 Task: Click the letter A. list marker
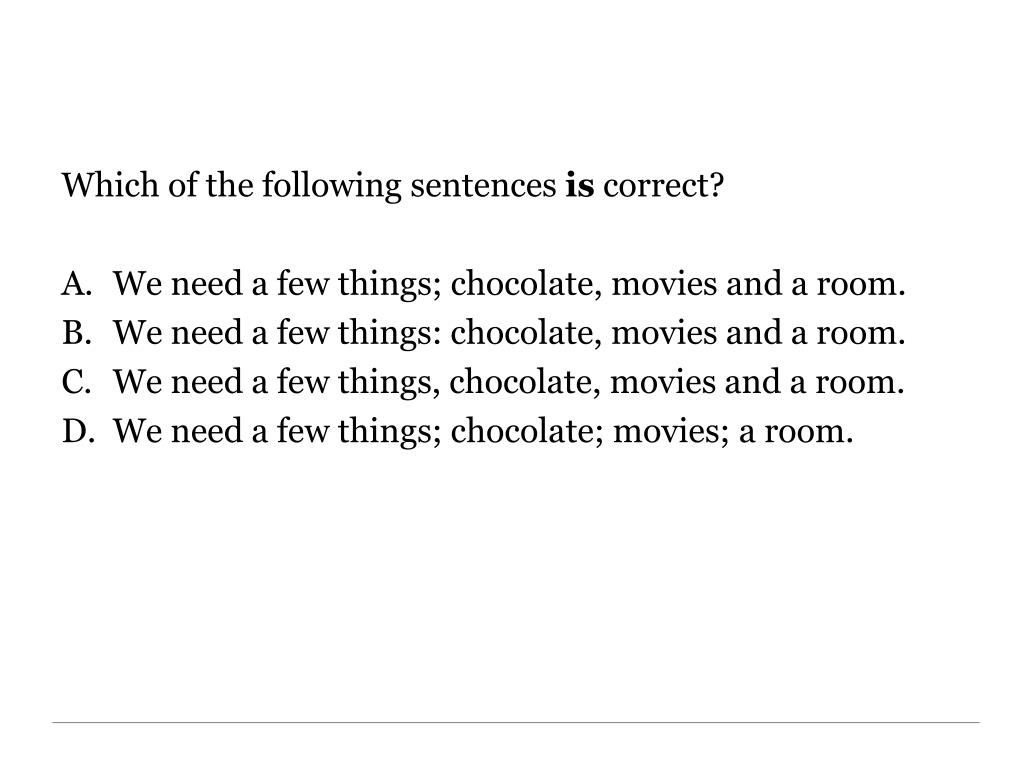point(76,284)
